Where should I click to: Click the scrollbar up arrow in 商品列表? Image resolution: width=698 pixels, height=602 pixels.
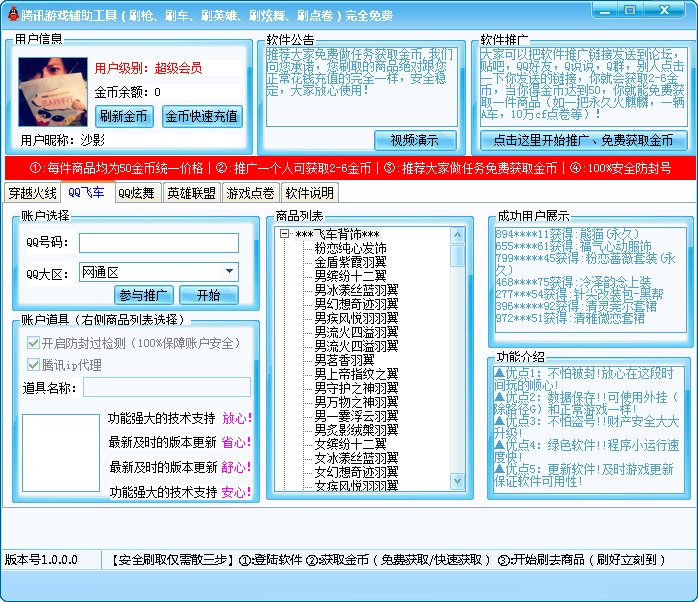click(457, 236)
